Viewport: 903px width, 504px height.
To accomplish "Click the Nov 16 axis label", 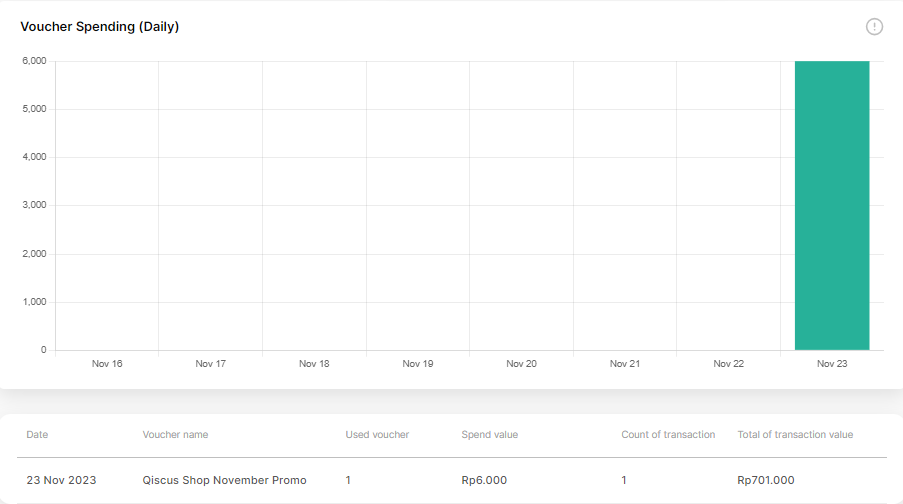I will (x=107, y=363).
